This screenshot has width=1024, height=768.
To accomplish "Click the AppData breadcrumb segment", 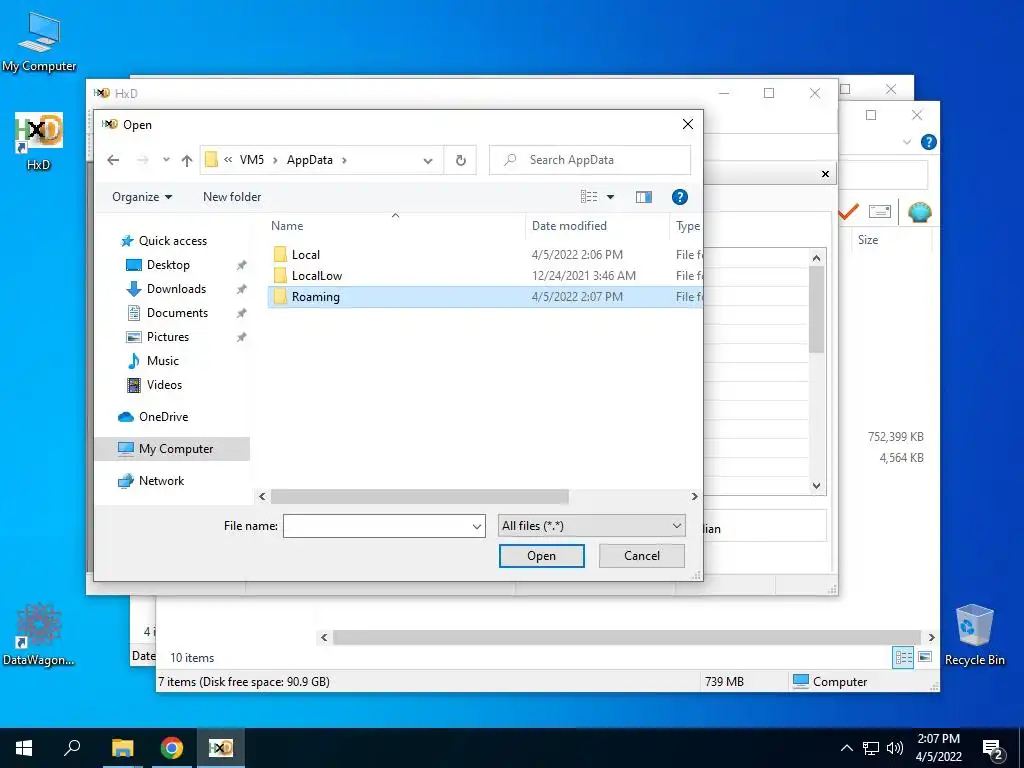I will [310, 160].
